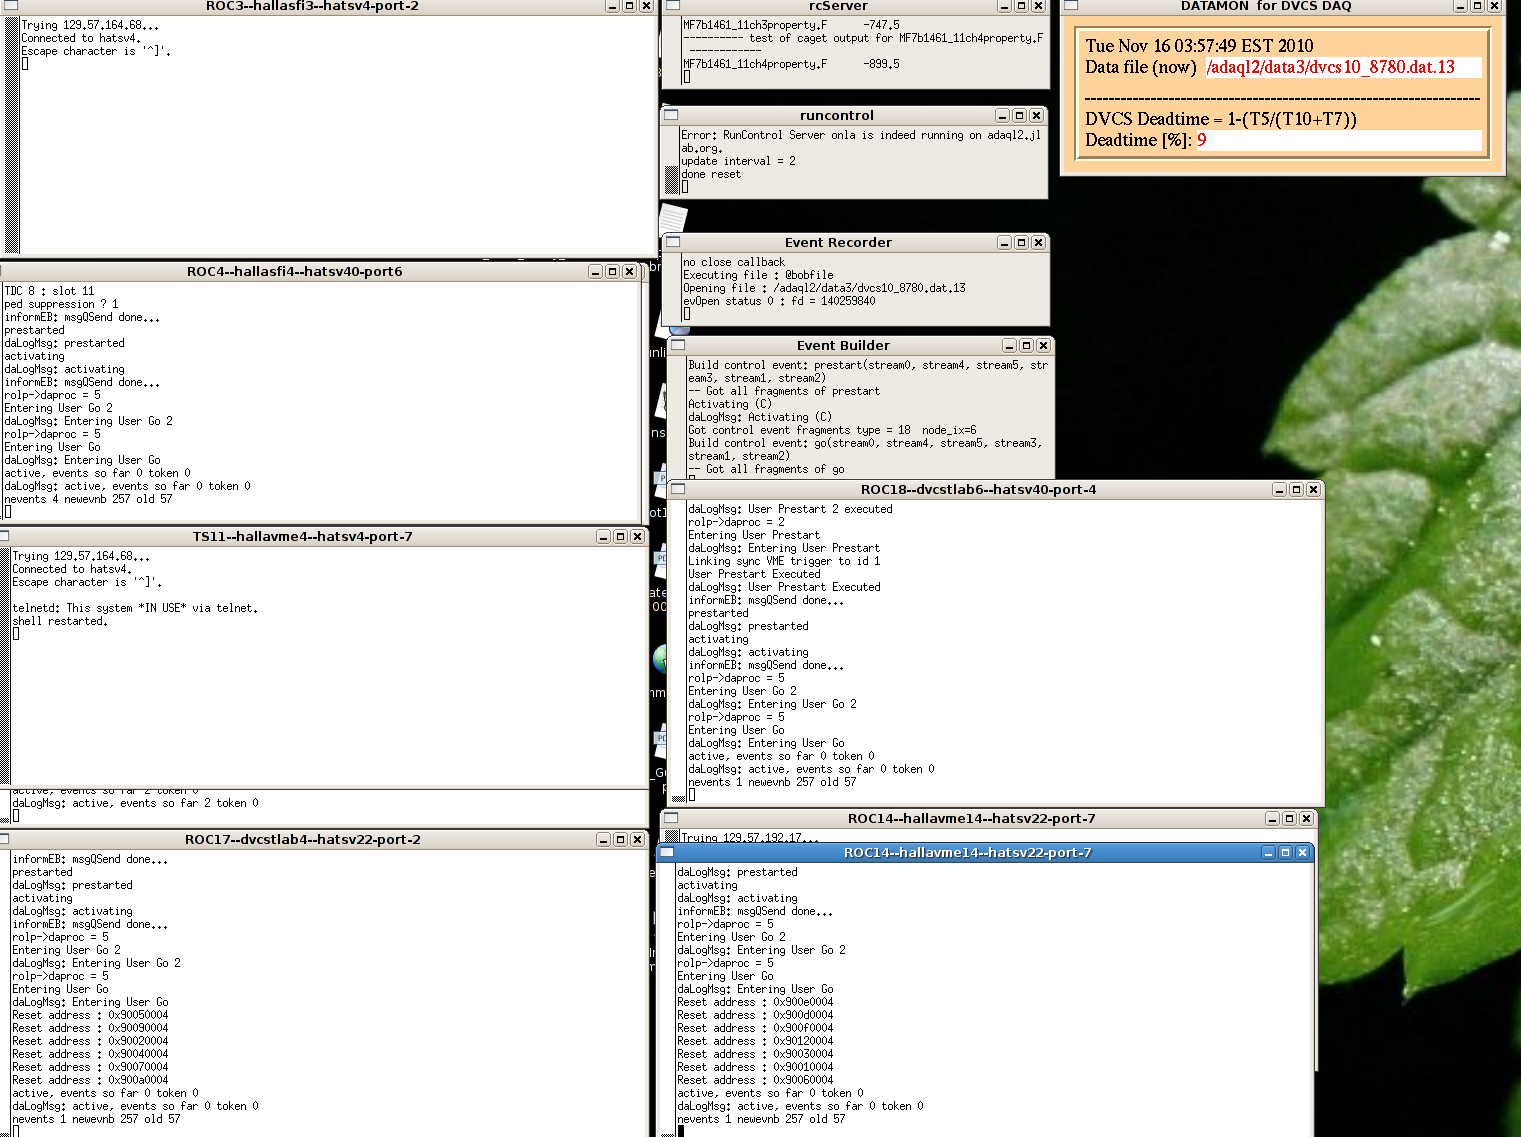Minimize the active blue ROC14 window

click(x=1268, y=852)
